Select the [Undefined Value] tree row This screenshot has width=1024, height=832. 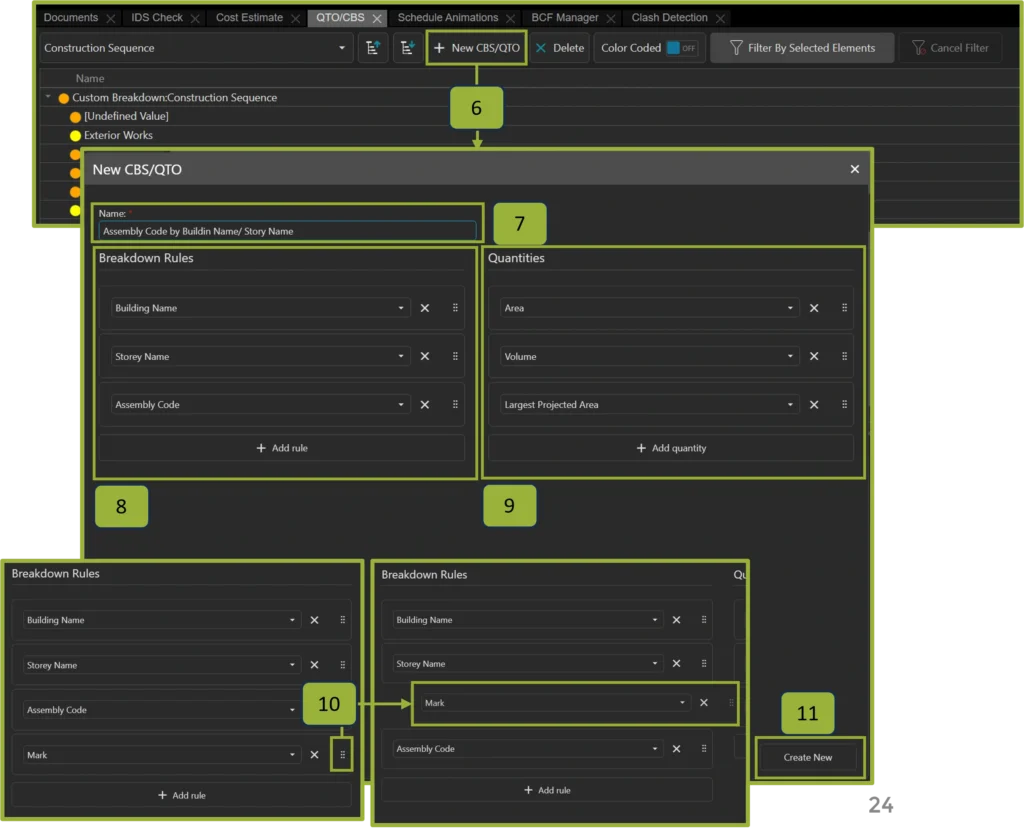click(126, 116)
